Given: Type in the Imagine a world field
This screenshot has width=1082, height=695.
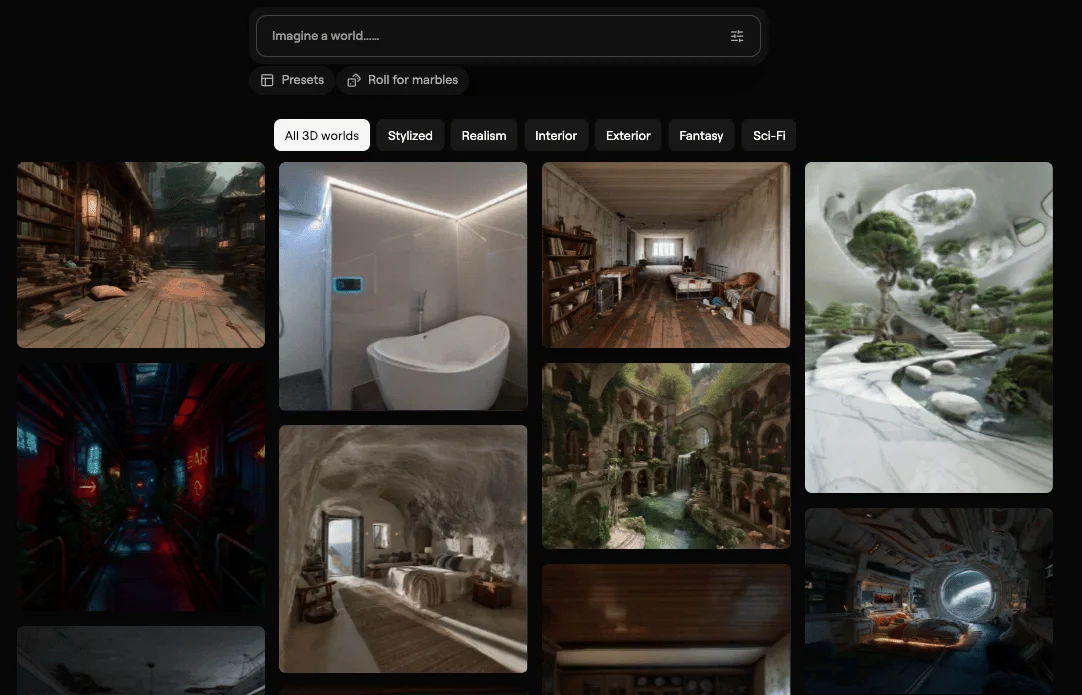Looking at the screenshot, I should tap(490, 36).
